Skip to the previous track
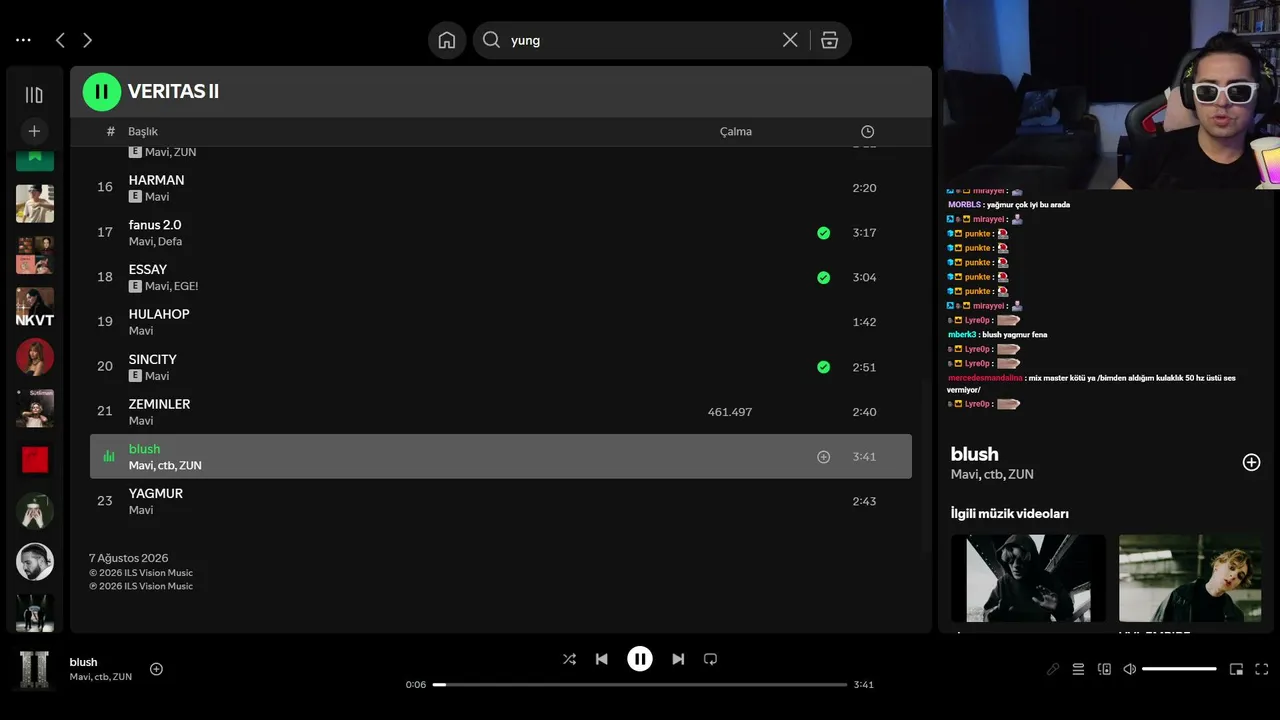1280x720 pixels. pyautogui.click(x=602, y=659)
